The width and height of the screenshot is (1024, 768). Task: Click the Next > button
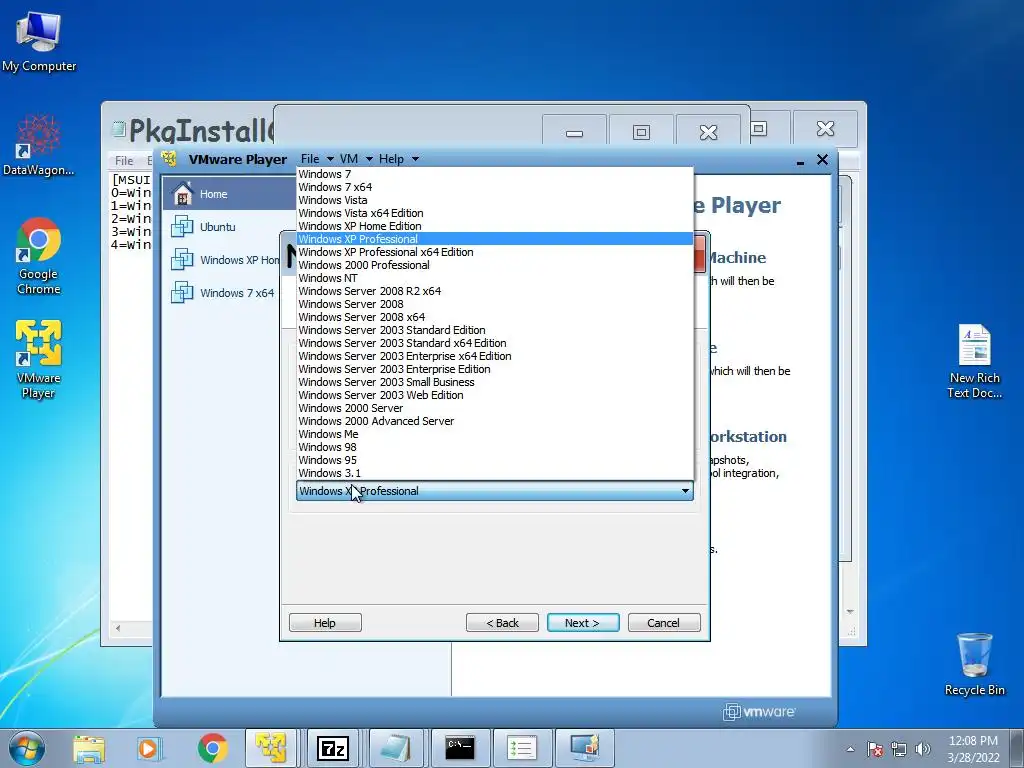point(583,623)
